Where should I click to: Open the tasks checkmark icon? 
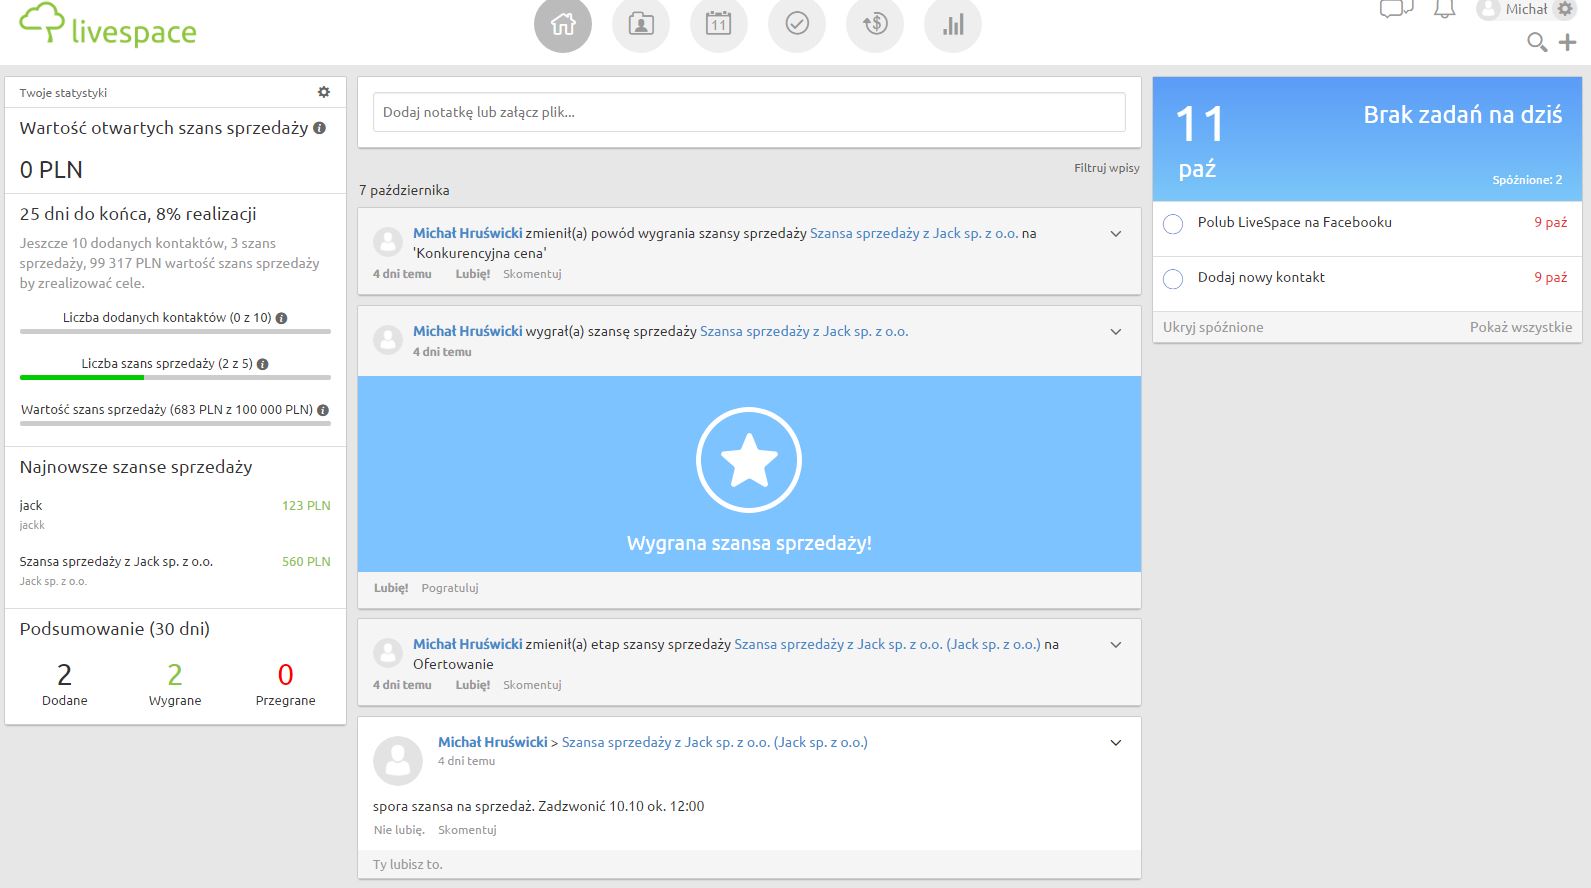point(797,24)
